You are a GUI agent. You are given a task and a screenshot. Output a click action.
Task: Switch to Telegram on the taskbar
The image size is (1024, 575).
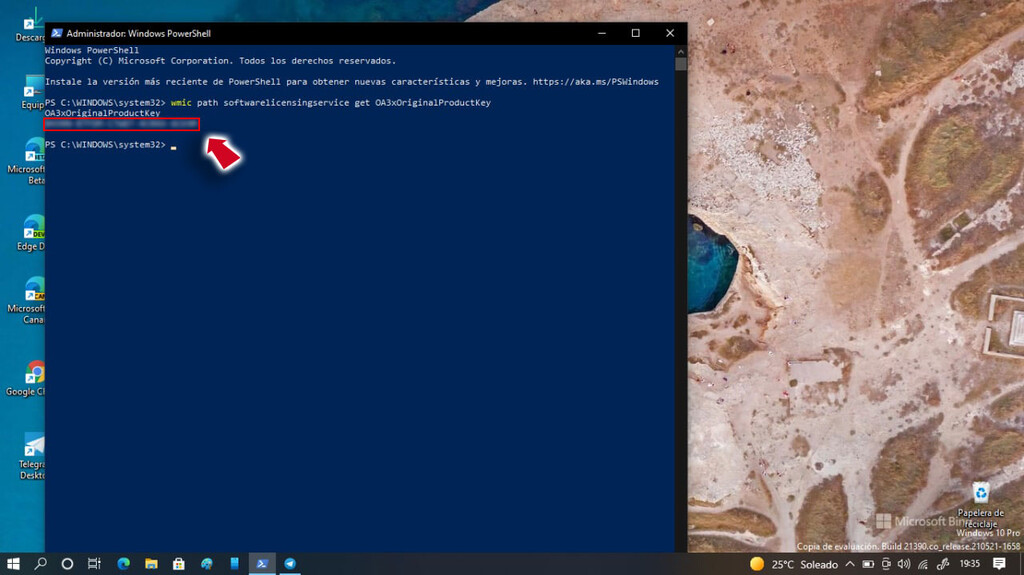[290, 563]
